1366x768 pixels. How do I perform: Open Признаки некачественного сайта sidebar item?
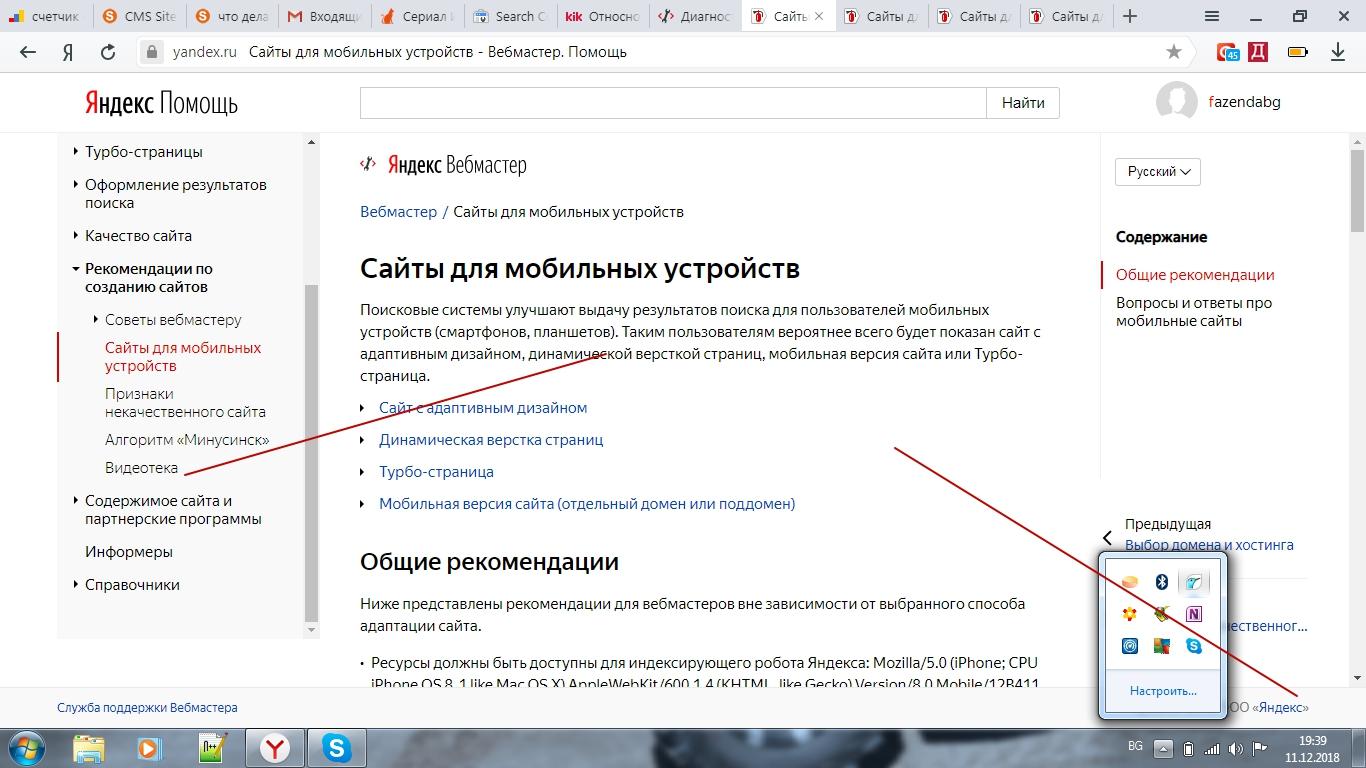pos(185,403)
